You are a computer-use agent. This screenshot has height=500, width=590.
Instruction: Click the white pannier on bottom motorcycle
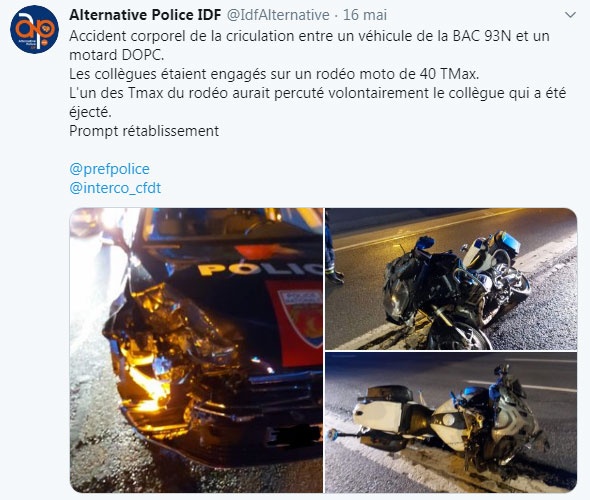click(376, 416)
